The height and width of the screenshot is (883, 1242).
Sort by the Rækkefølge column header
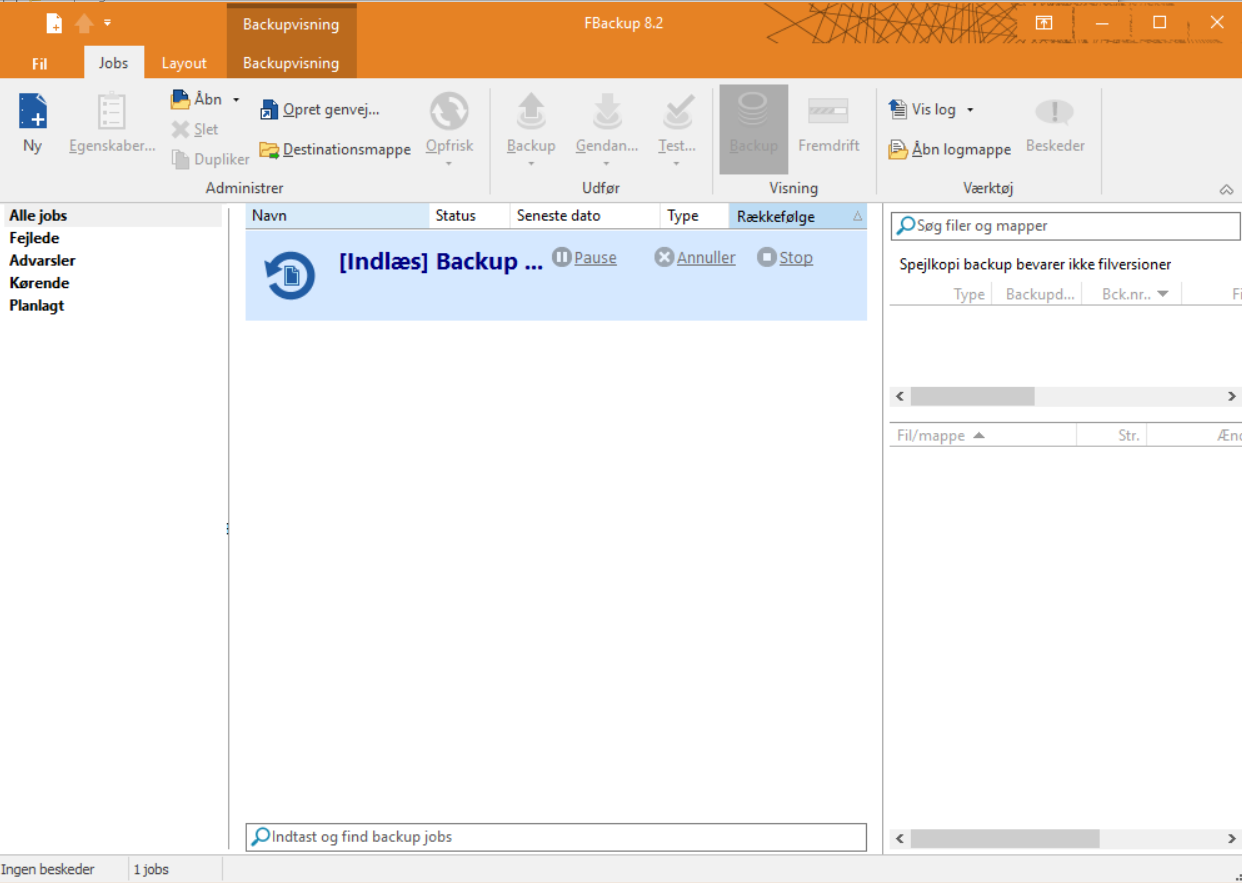pyautogui.click(x=798, y=216)
